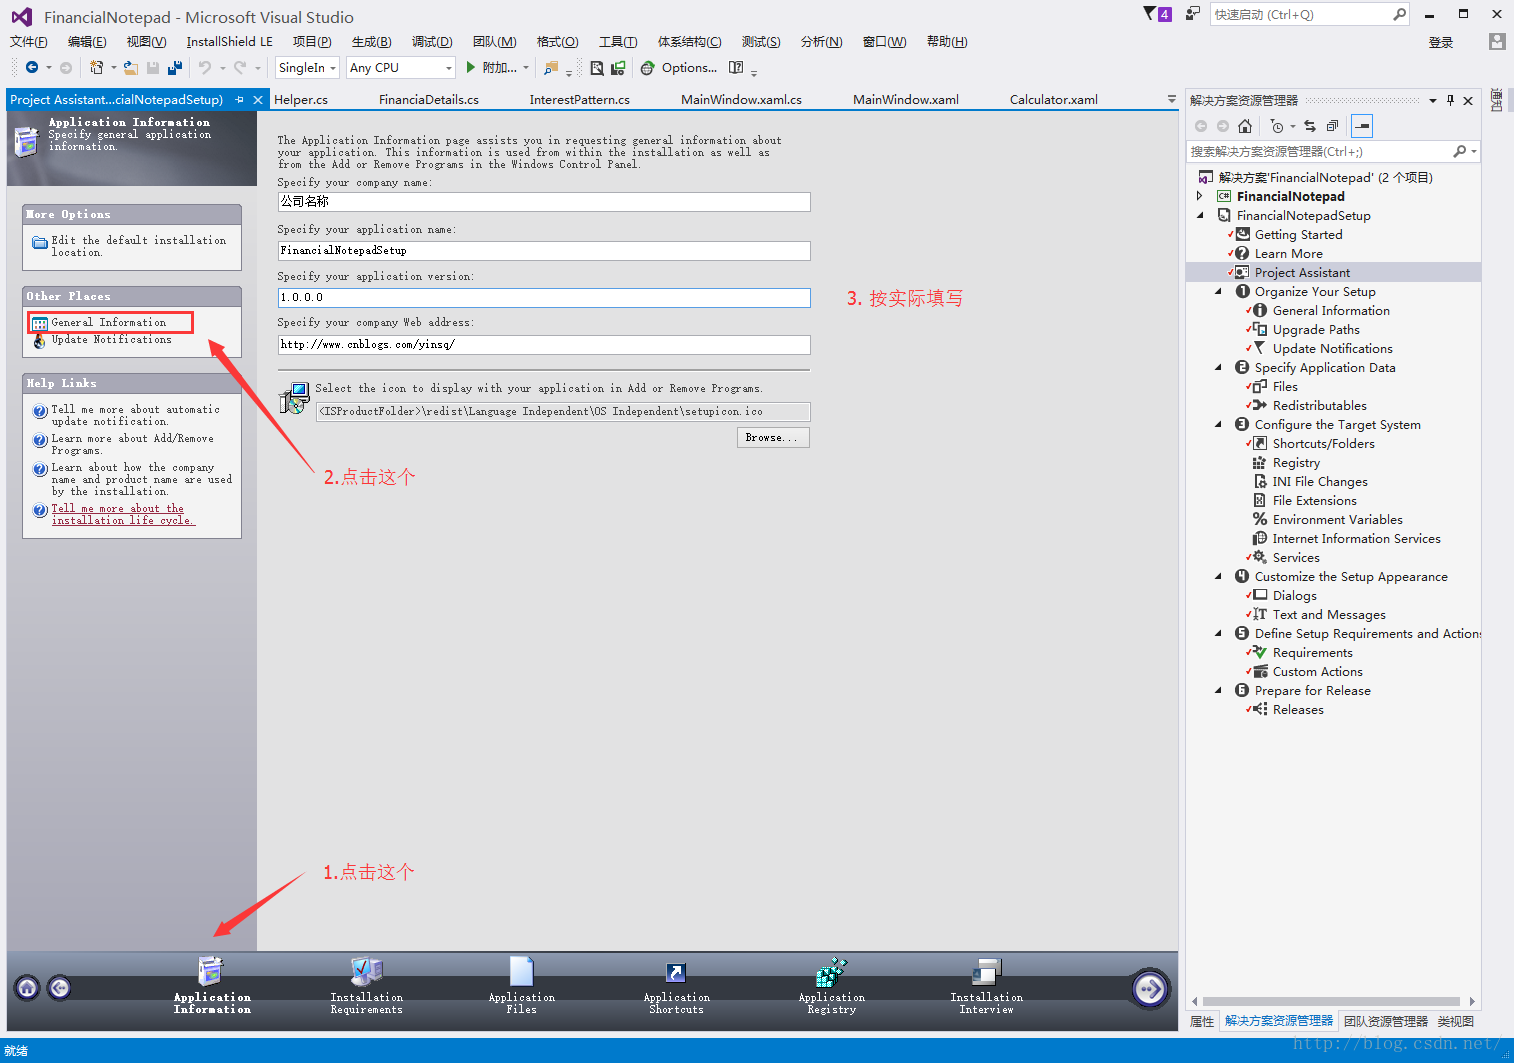1514x1063 pixels.
Task: Click the application version field
Action: point(544,297)
